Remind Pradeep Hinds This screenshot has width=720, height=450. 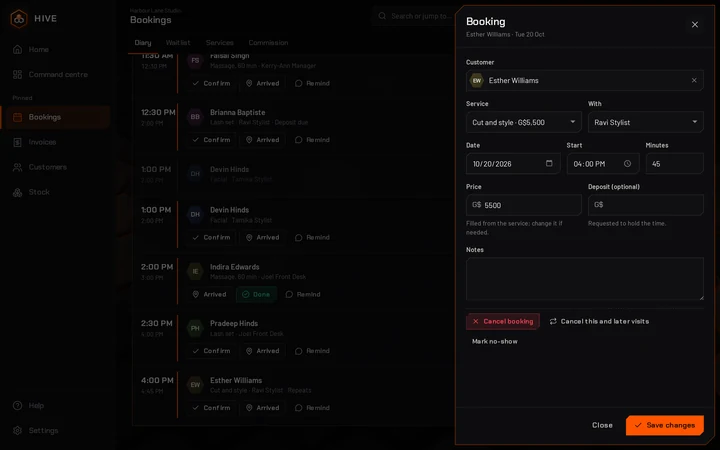point(312,351)
